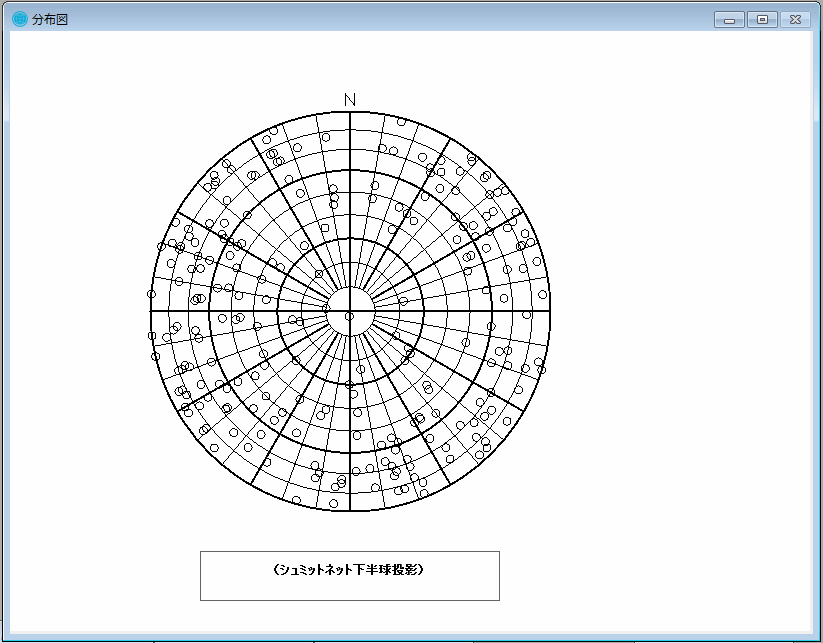Minimize the 分布図 window

[730, 19]
